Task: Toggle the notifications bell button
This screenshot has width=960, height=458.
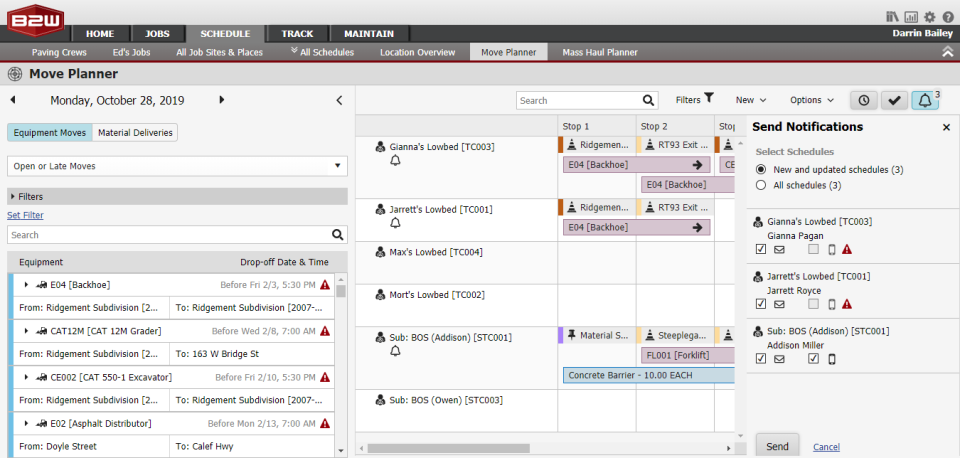Action: 925,100
